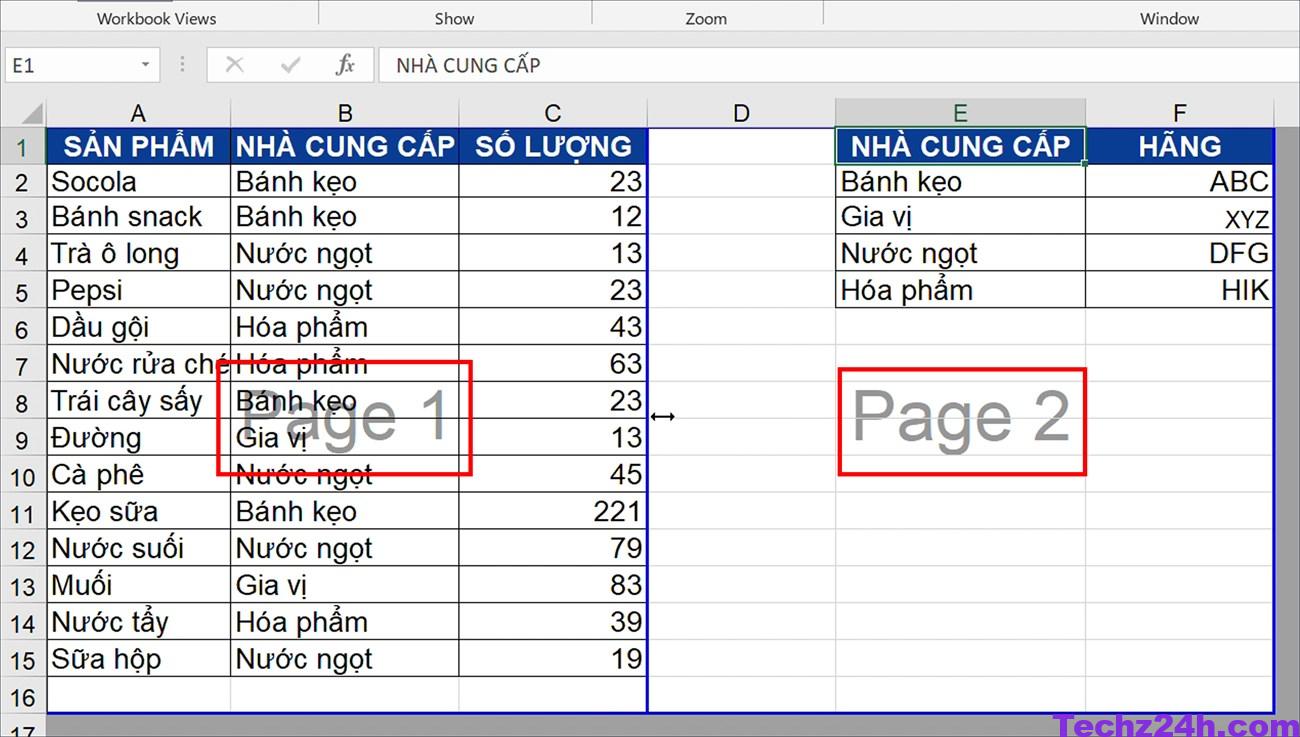Click the Cà phê cell
Image resolution: width=1300 pixels, height=737 pixels.
click(138, 475)
